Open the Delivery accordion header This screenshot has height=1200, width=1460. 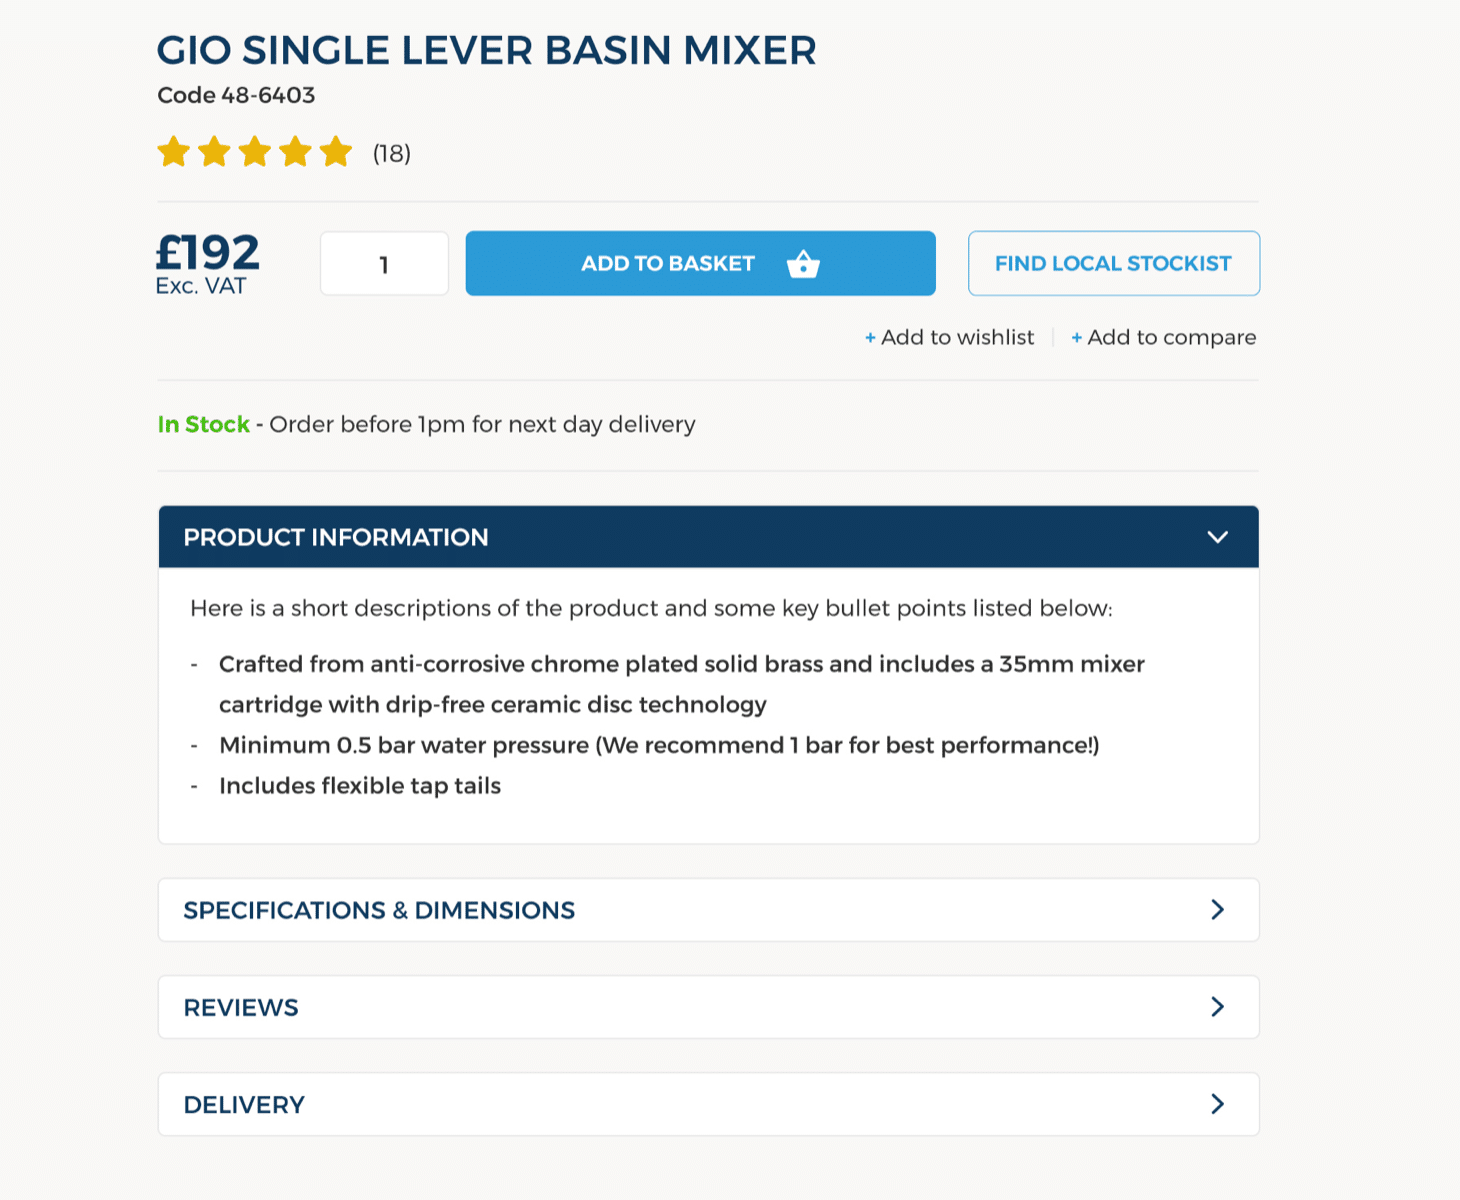coord(708,1104)
